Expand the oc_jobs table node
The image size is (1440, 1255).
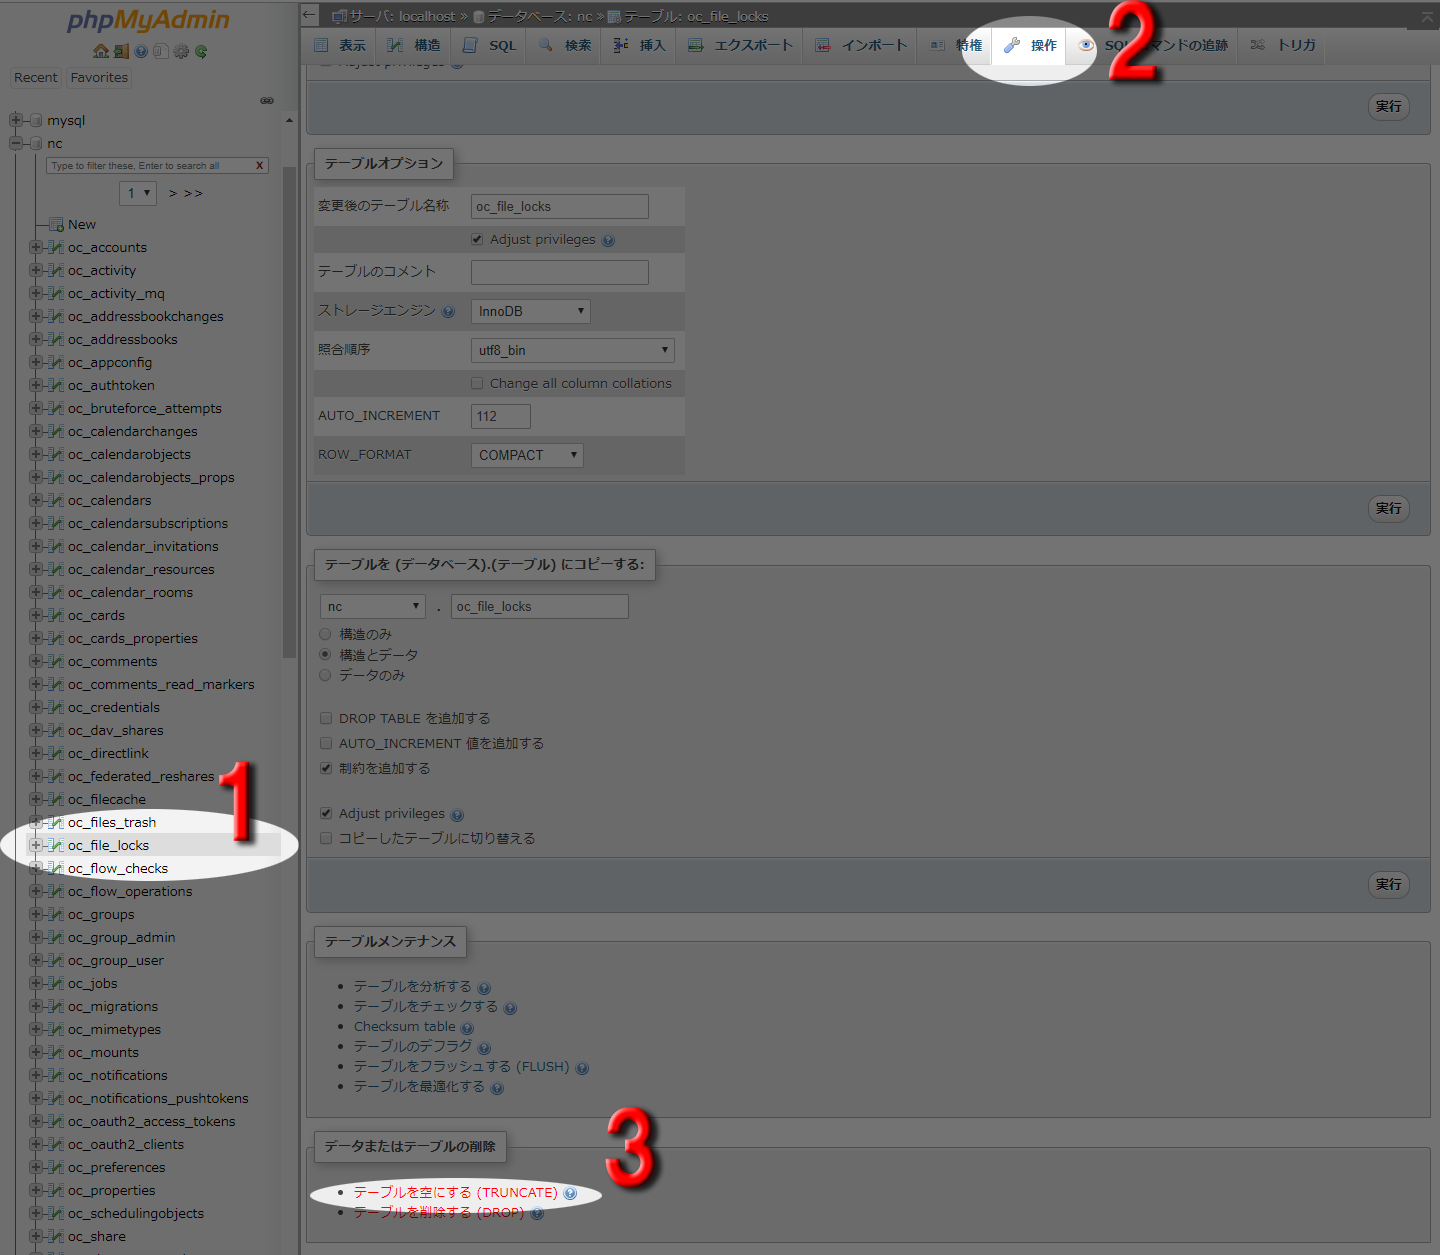(36, 983)
